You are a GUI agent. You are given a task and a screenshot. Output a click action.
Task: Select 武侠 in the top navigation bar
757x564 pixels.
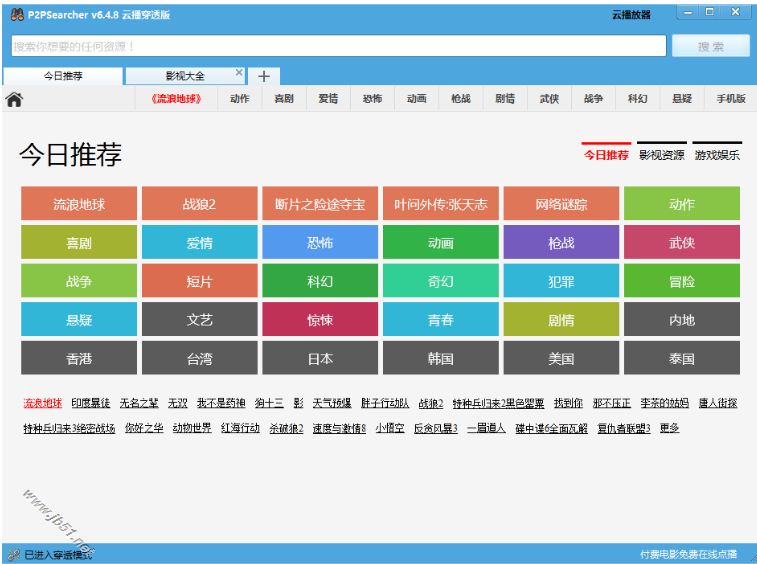point(549,99)
